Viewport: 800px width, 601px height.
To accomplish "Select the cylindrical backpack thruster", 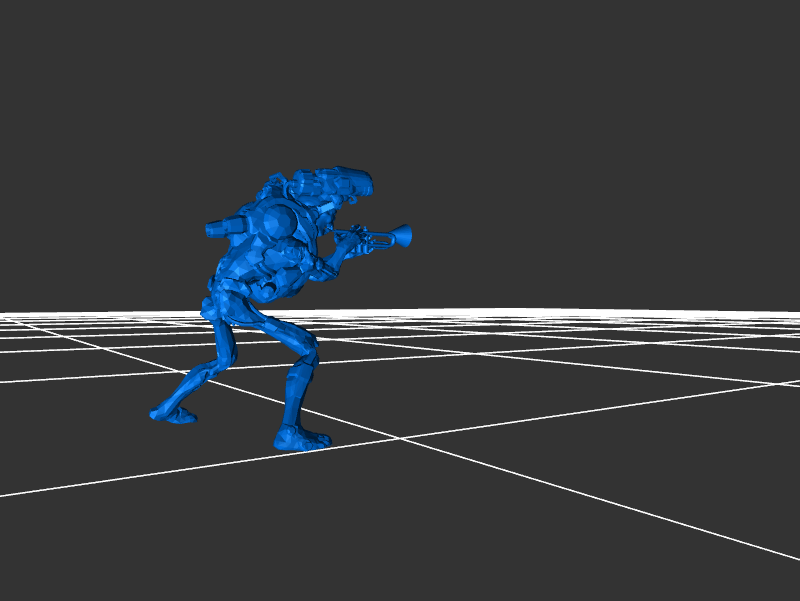I will coord(222,228).
